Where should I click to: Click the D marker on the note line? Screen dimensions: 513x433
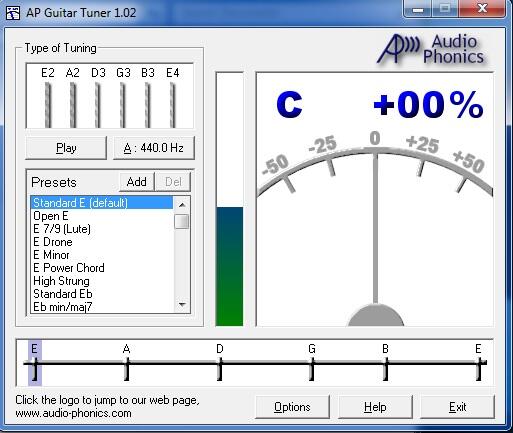pos(220,363)
